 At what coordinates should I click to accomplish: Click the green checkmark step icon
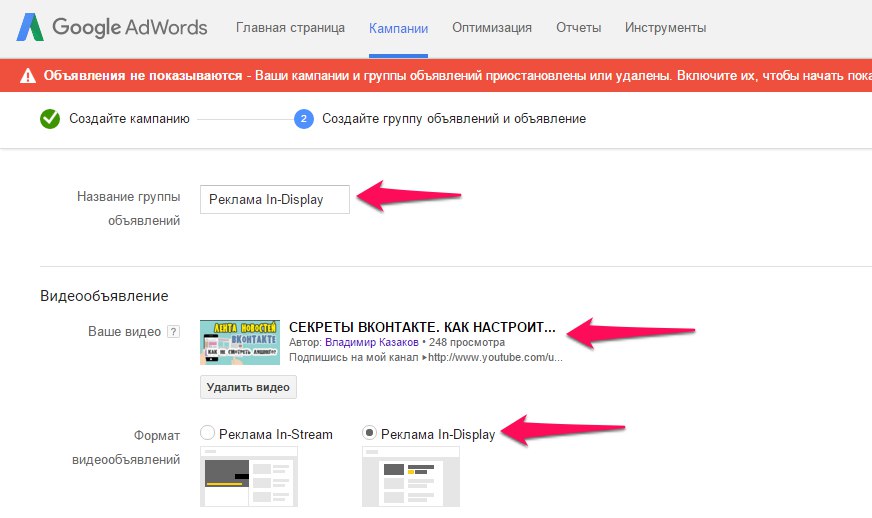point(50,119)
